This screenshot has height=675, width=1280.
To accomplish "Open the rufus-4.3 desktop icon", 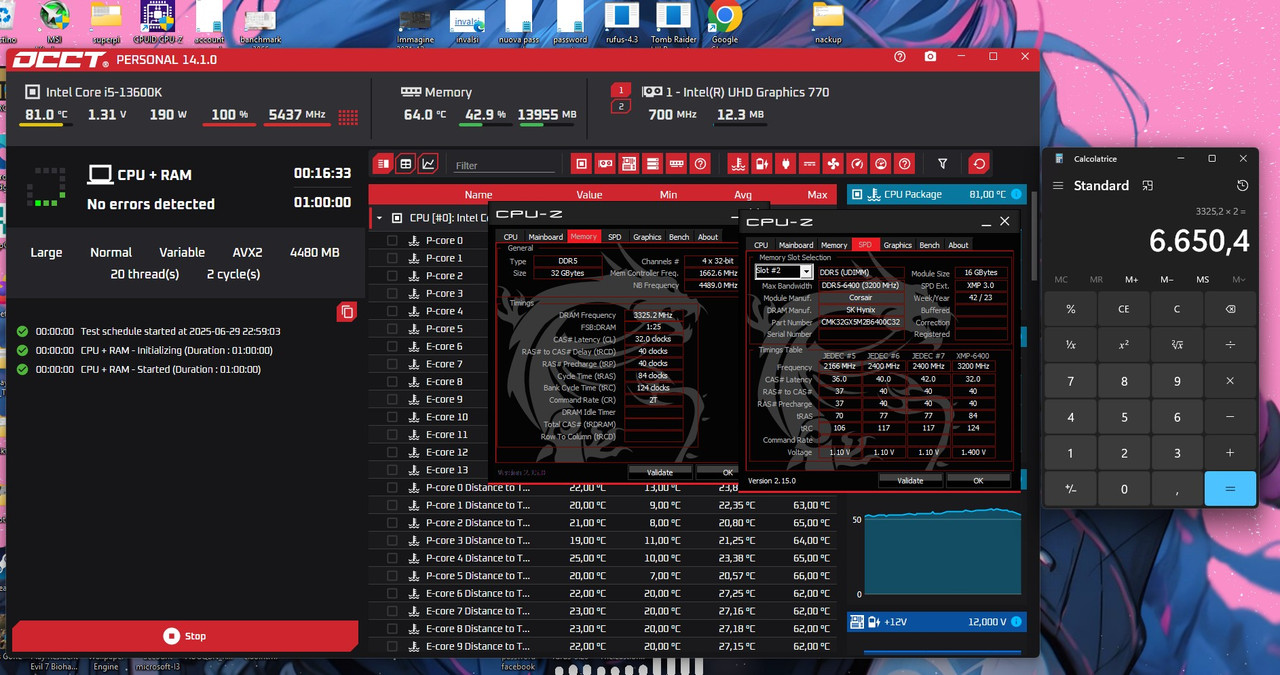I will click(621, 23).
